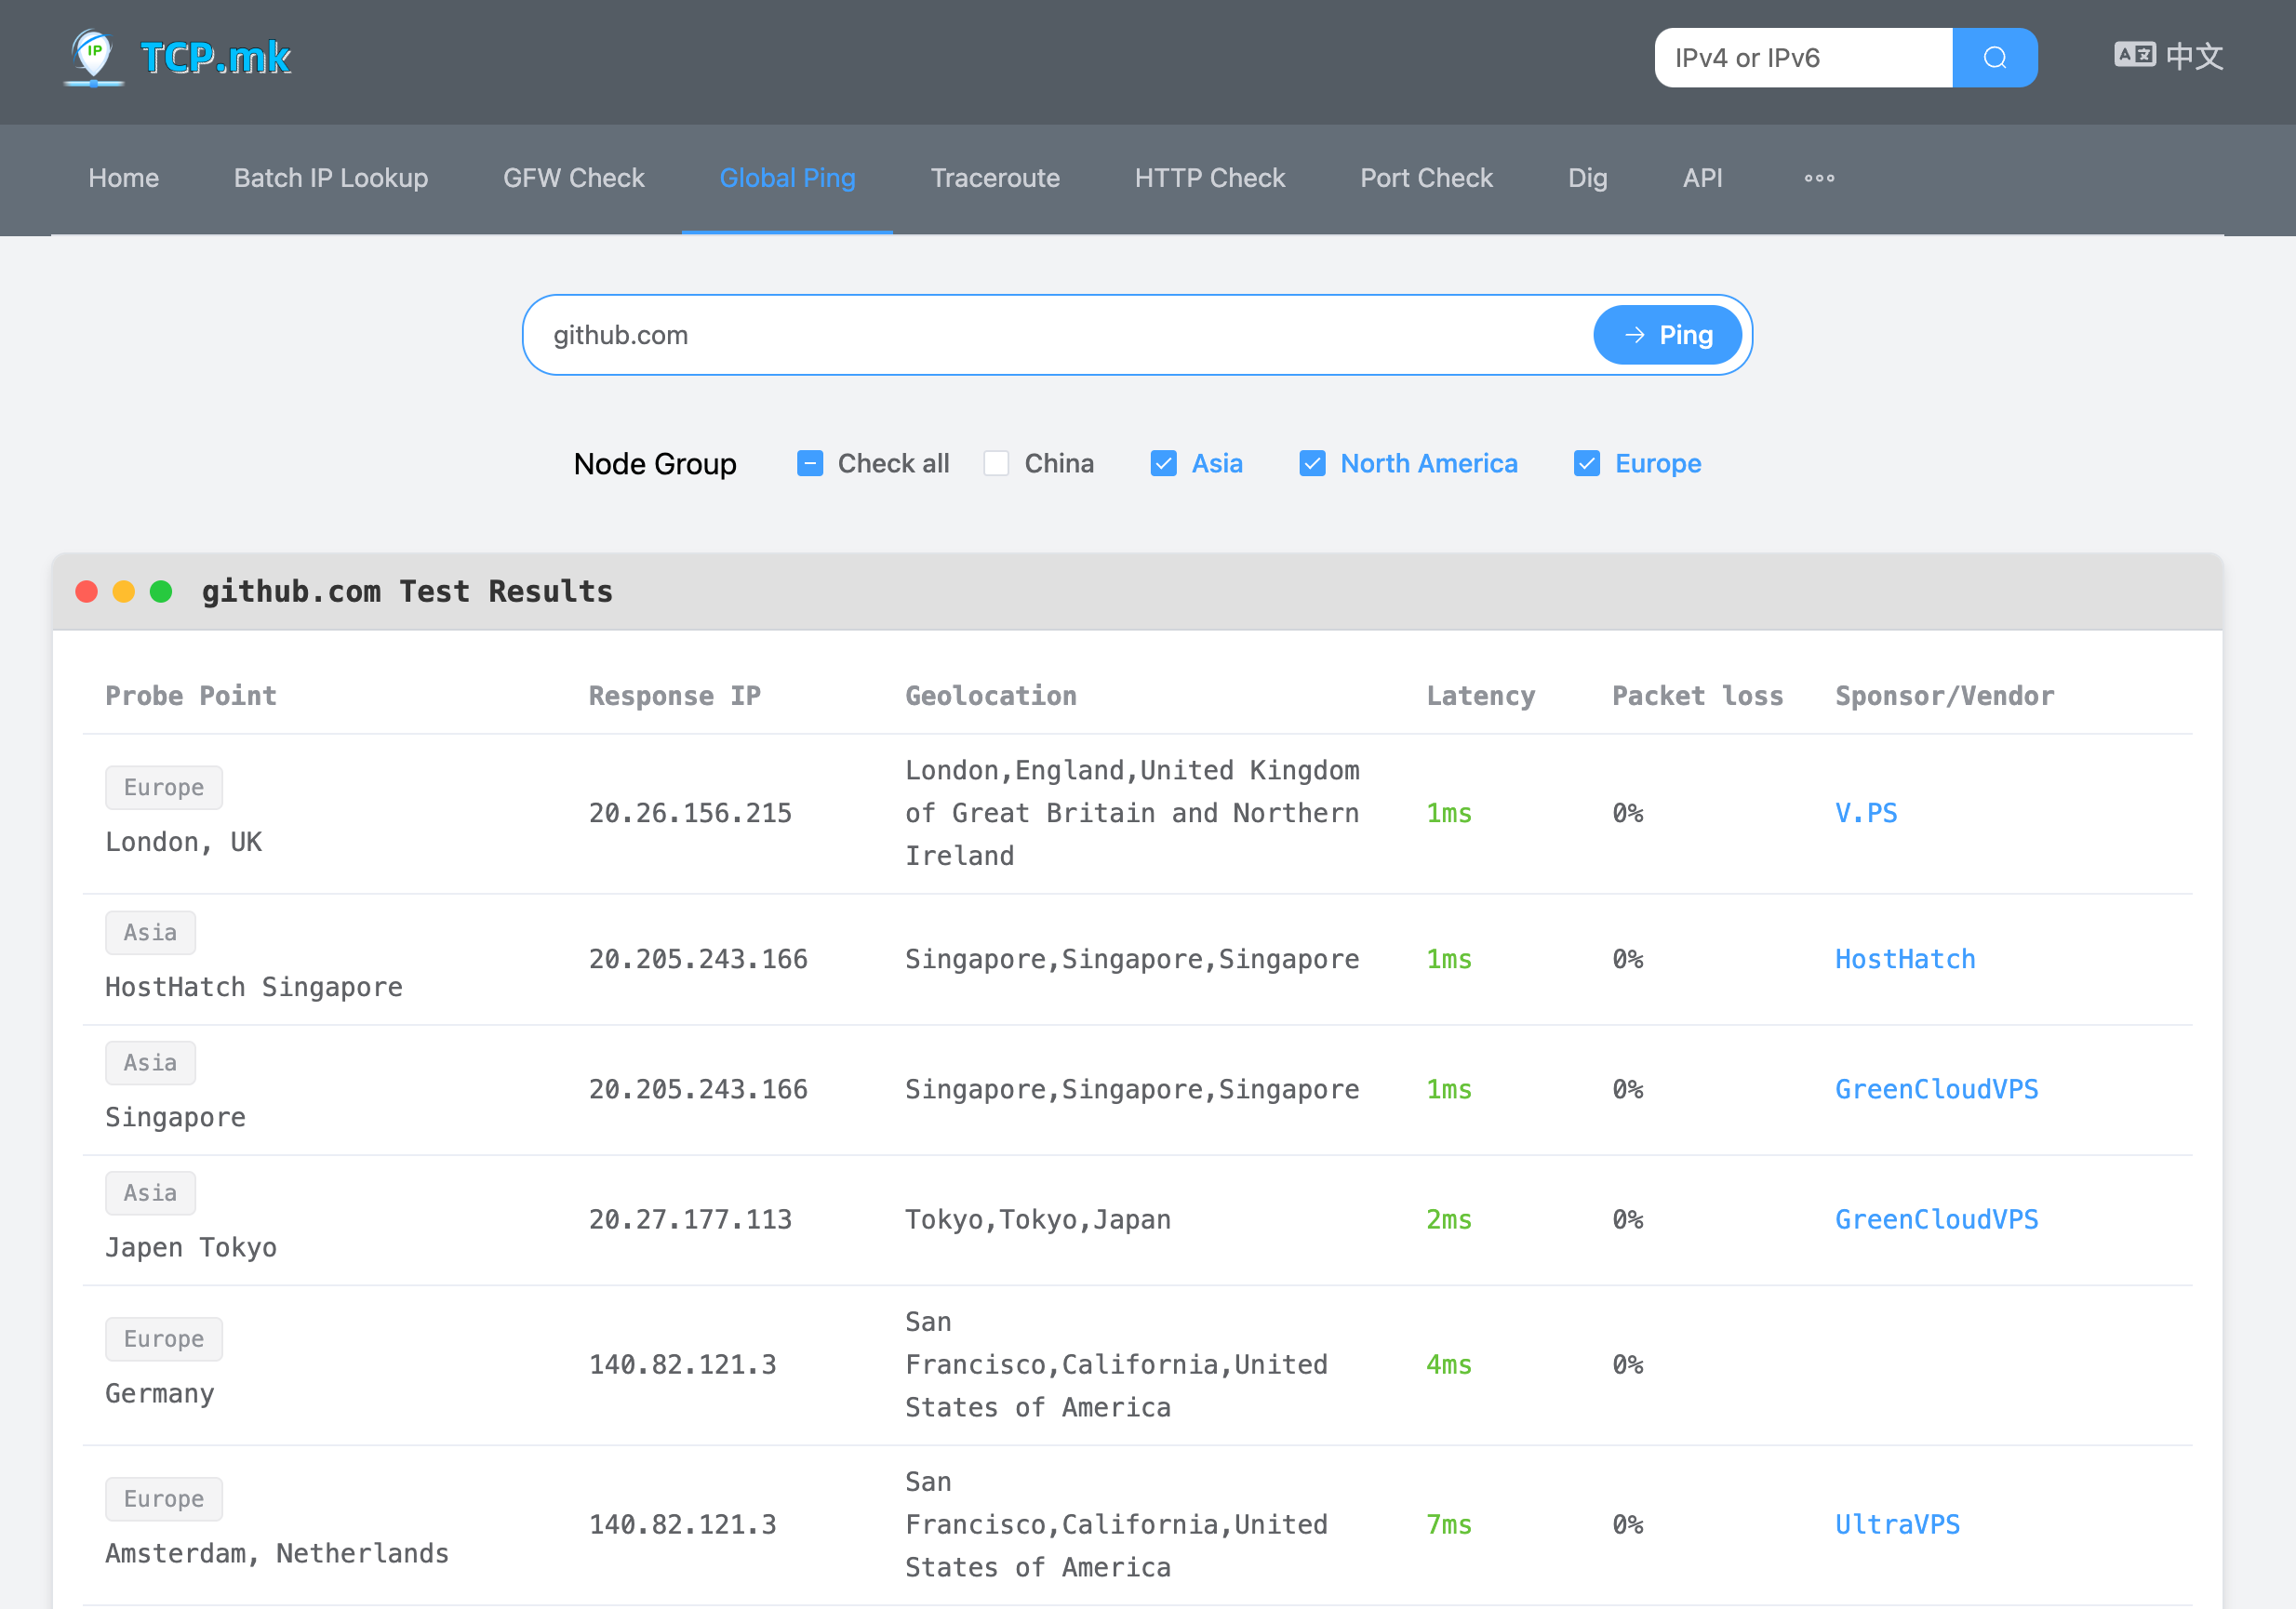Screen dimensions: 2296x1609
Task: Click the Node Group label
Action: click(655, 463)
